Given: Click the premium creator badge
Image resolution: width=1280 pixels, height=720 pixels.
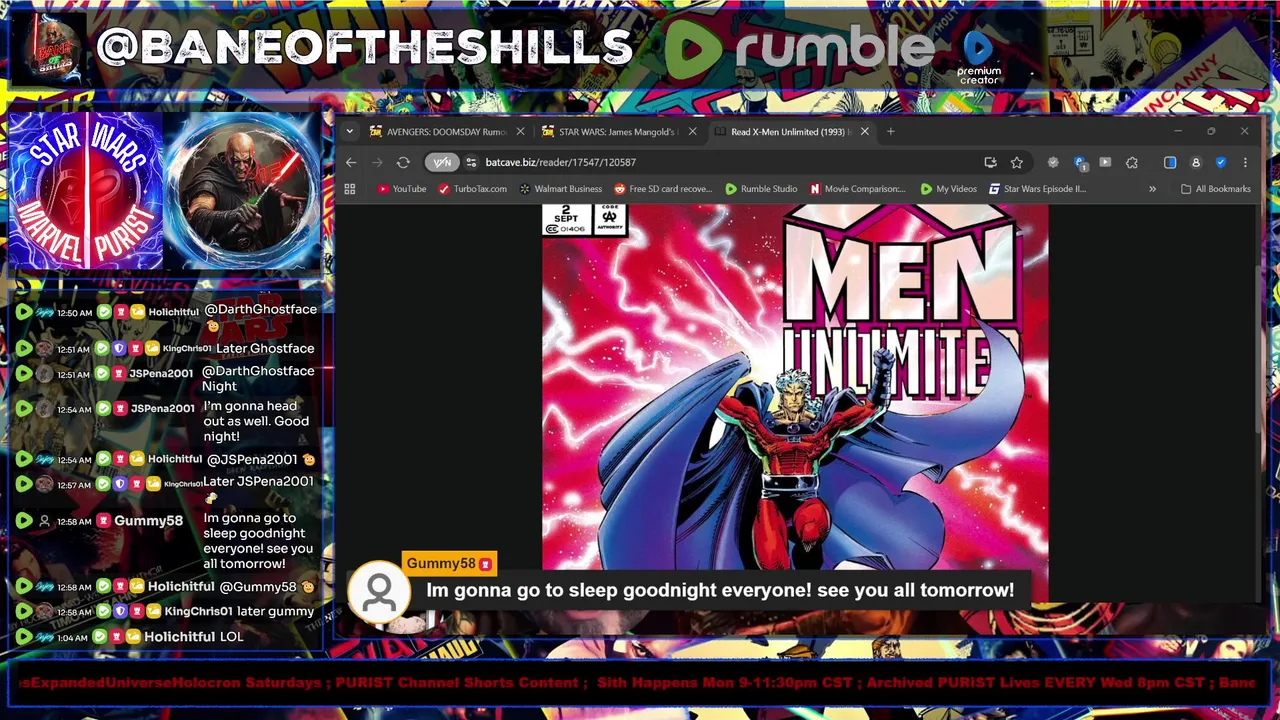Looking at the screenshot, I should [978, 58].
